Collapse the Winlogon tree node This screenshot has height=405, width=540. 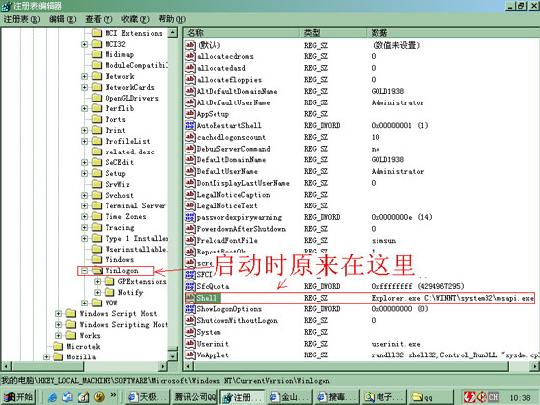coord(84,271)
